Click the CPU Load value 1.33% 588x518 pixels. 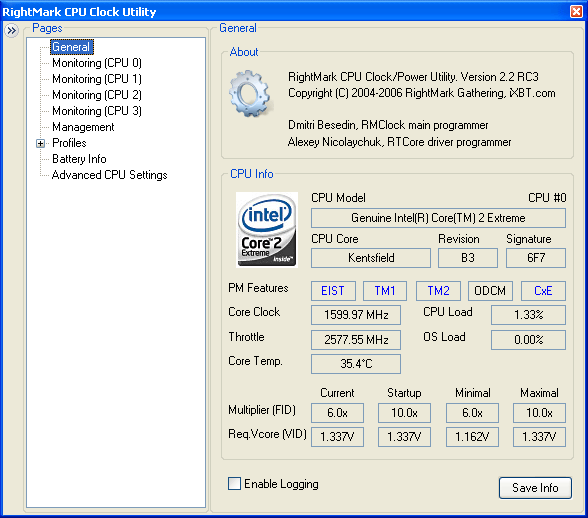(x=528, y=315)
